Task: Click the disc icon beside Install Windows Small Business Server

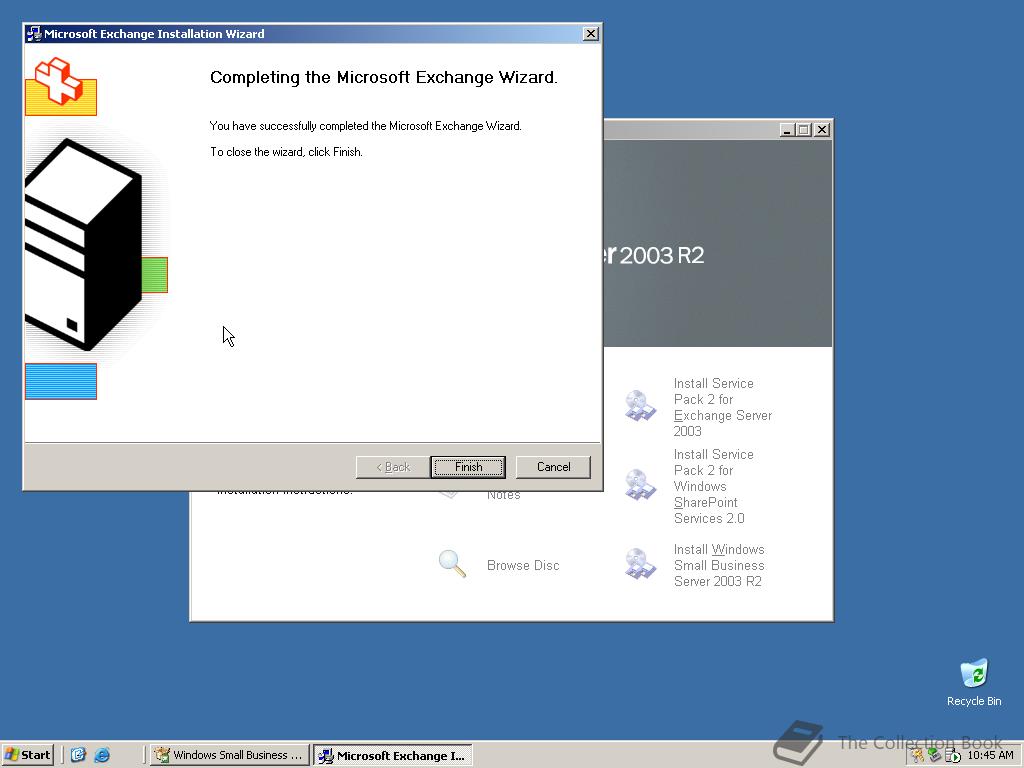Action: point(639,564)
